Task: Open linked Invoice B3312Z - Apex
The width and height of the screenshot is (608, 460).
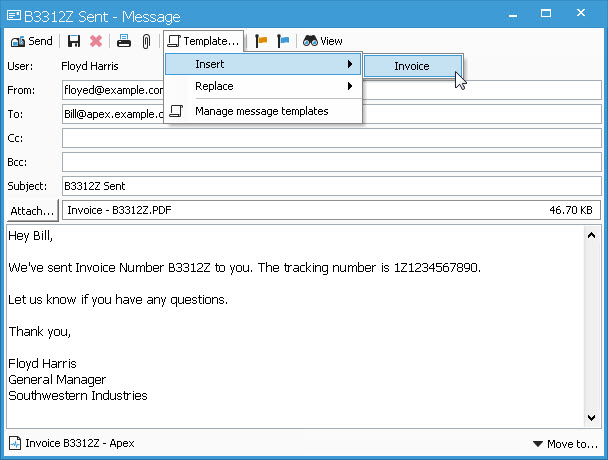Action: 80,443
